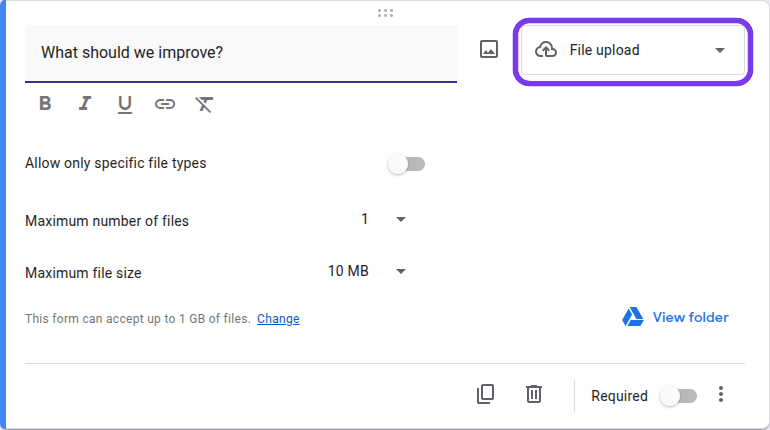Click 'This form can accept up to 1 GB' text
The image size is (770, 430).
138,319
